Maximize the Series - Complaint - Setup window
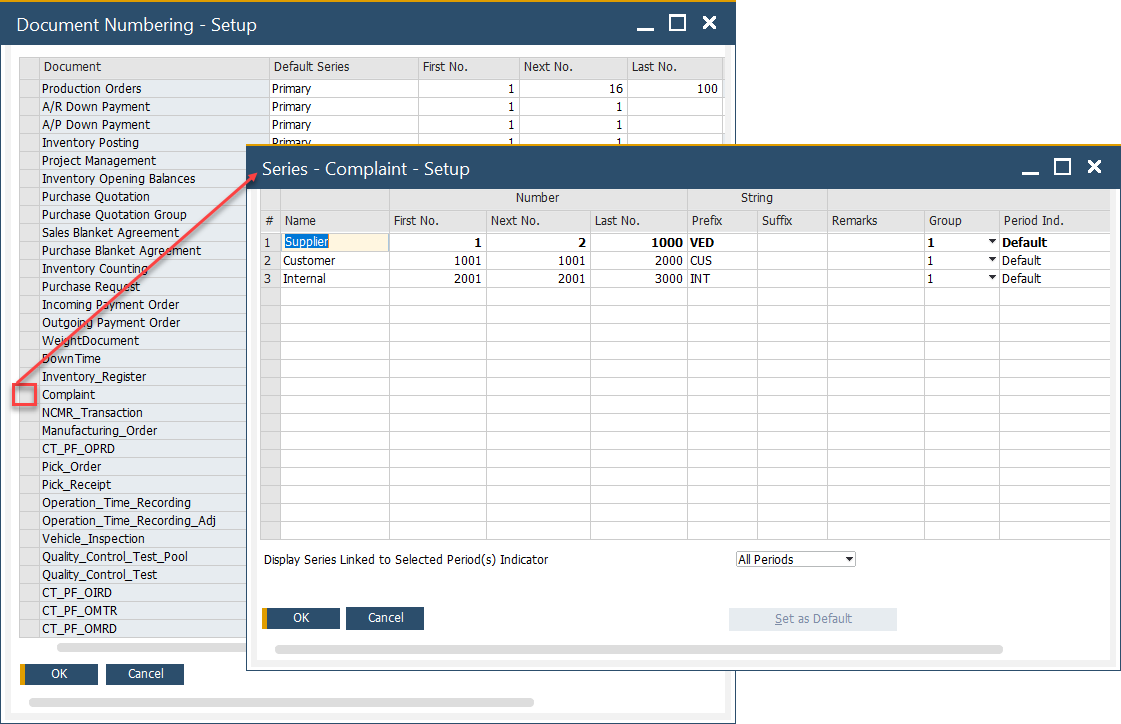Screen dimensions: 1121x724 coord(1062,167)
